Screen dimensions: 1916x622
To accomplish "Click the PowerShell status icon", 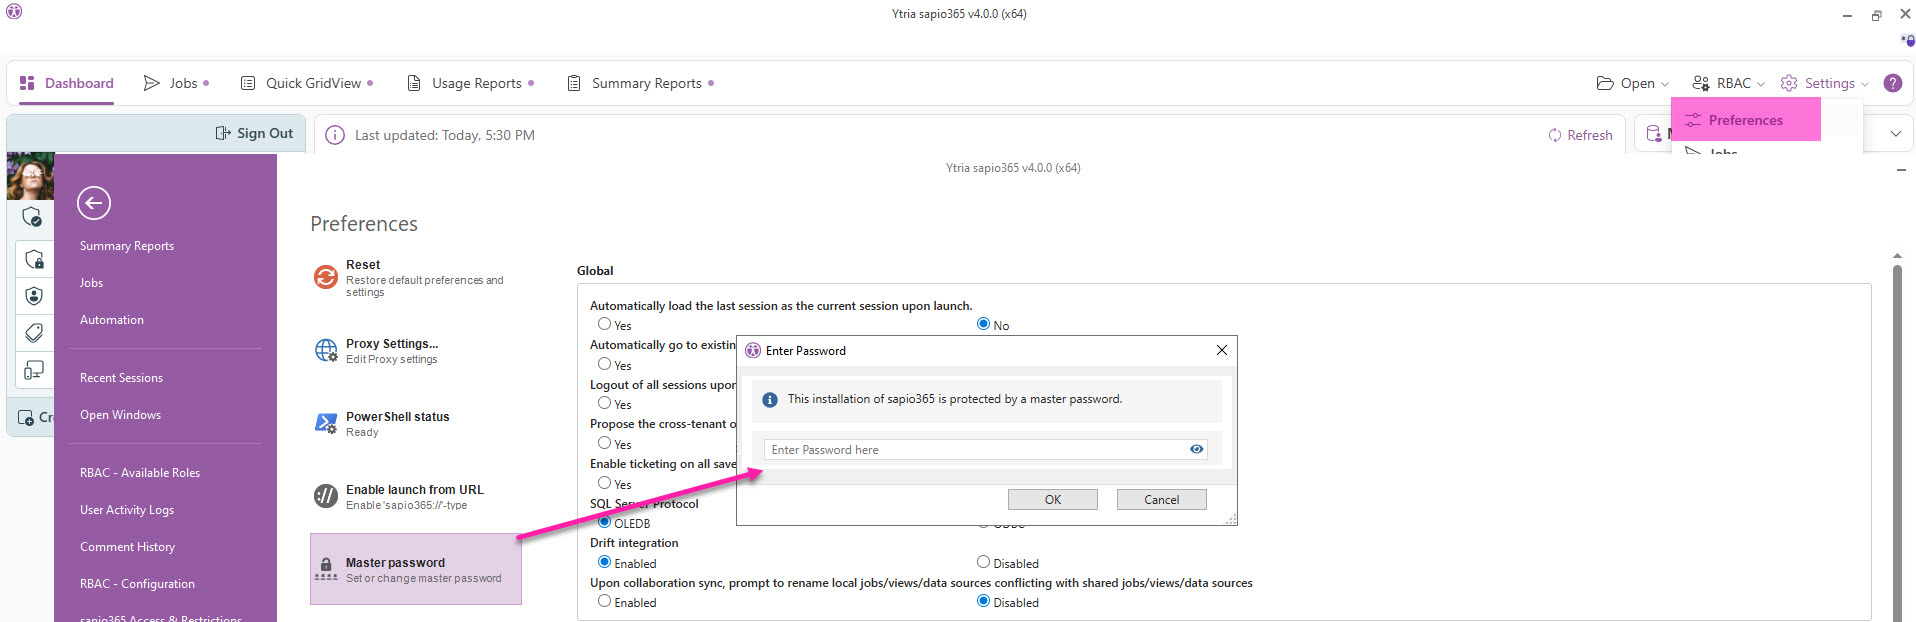I will point(326,424).
